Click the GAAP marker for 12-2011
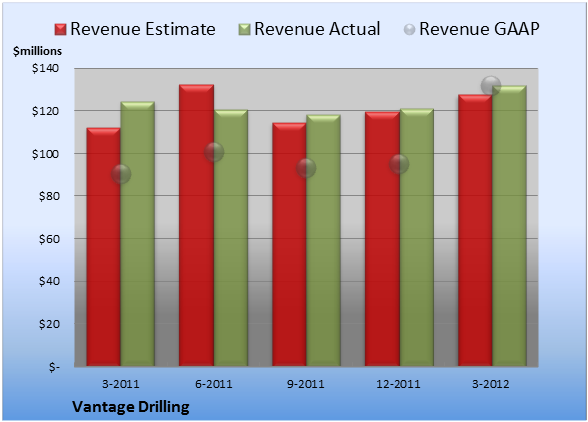This screenshot has height=422, width=588. 399,164
